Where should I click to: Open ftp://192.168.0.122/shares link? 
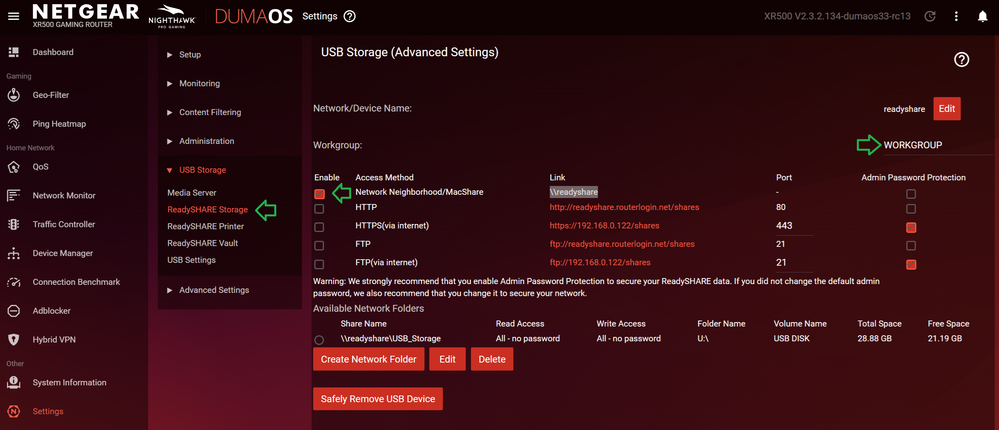click(600, 262)
